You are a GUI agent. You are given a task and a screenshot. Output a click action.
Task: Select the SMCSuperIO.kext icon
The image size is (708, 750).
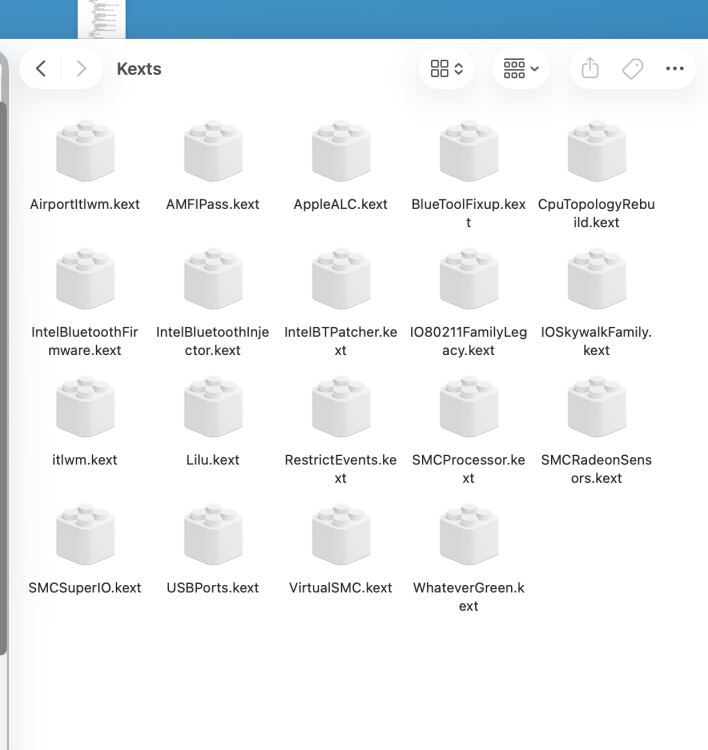pos(85,534)
